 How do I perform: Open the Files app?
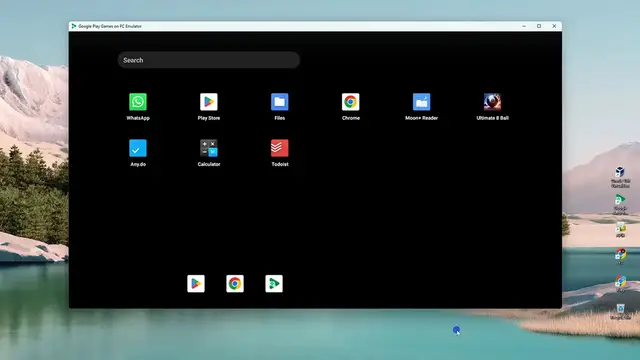click(x=280, y=102)
